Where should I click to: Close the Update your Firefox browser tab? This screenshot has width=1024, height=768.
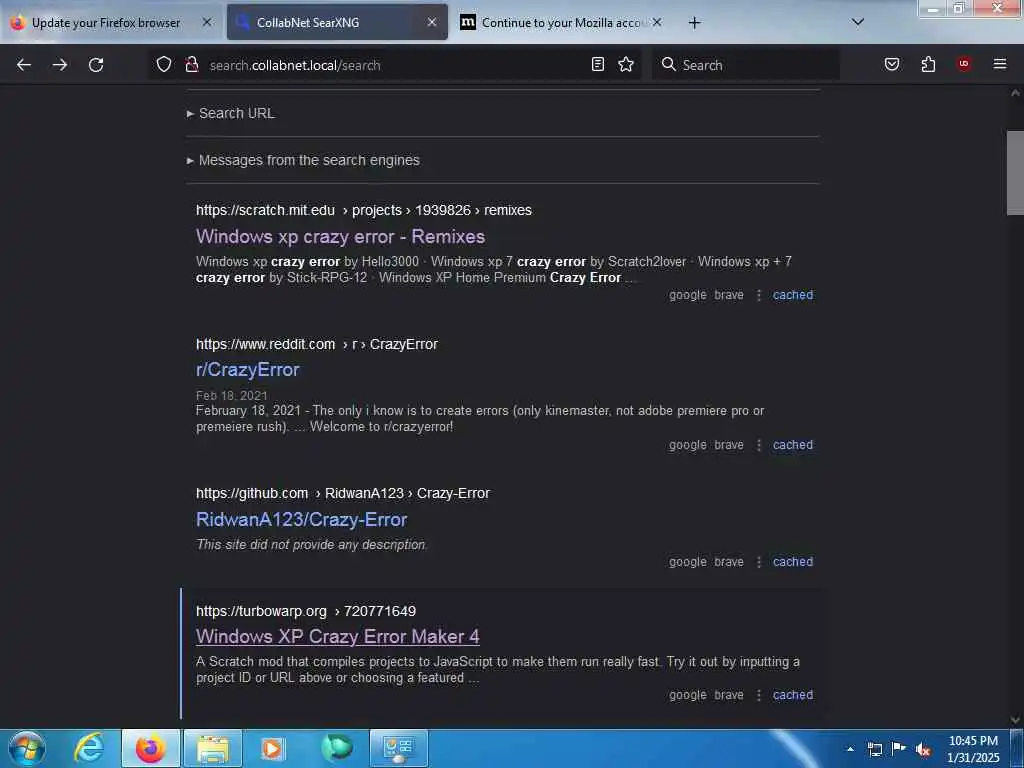click(x=207, y=22)
